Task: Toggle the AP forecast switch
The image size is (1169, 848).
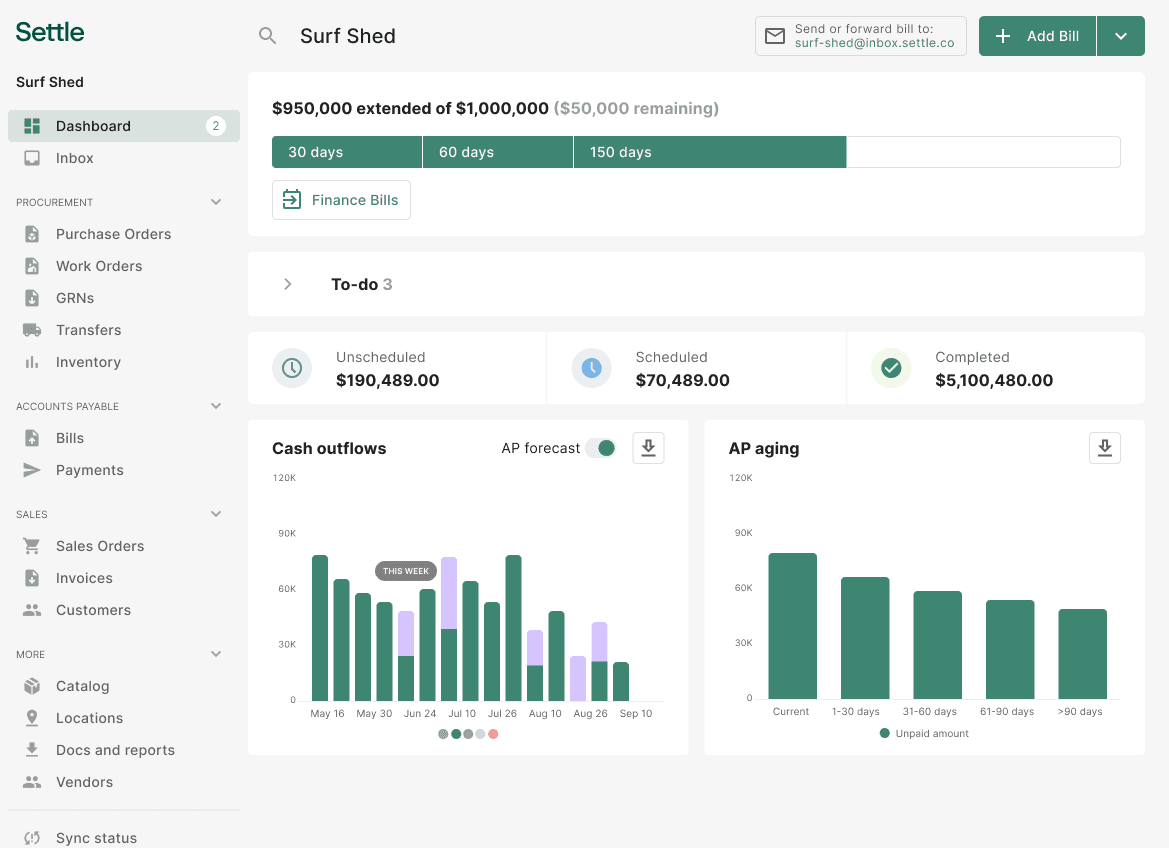Action: [x=601, y=448]
